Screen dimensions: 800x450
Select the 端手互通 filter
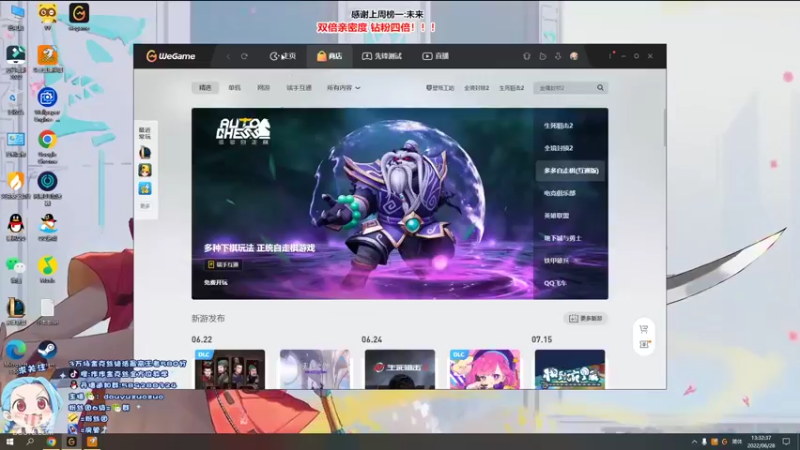(299, 88)
